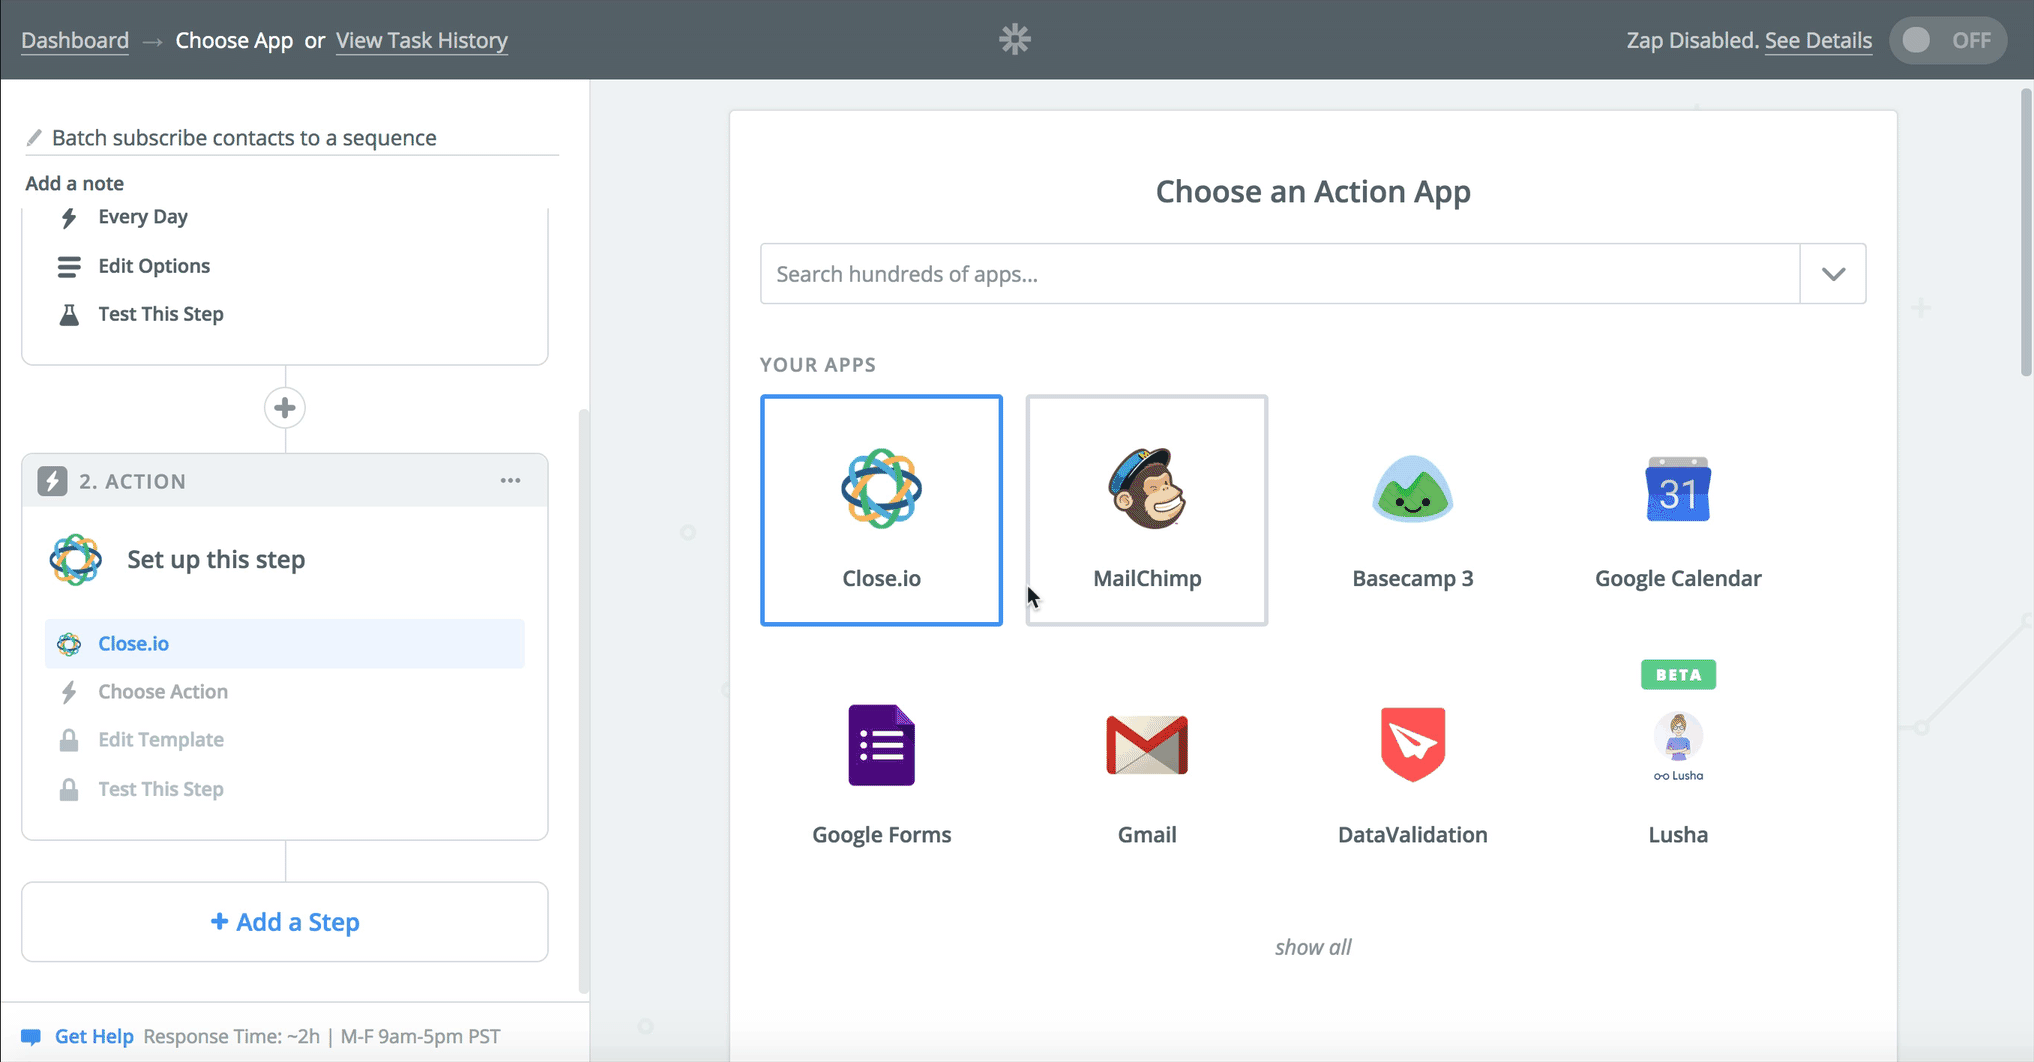
Task: Click the Search hundreds of apps field
Action: (x=1280, y=274)
